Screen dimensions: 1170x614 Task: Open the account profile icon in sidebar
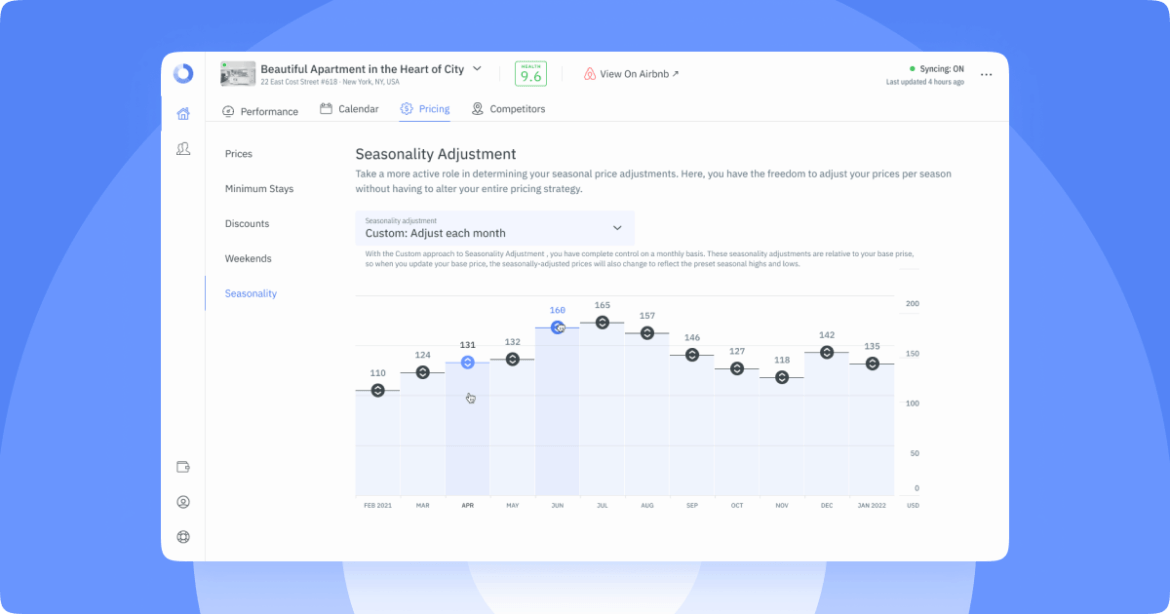coord(183,502)
